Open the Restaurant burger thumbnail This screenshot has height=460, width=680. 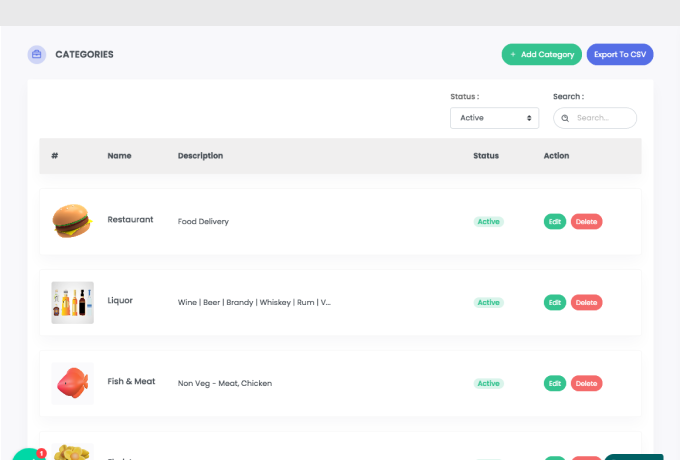click(x=72, y=221)
